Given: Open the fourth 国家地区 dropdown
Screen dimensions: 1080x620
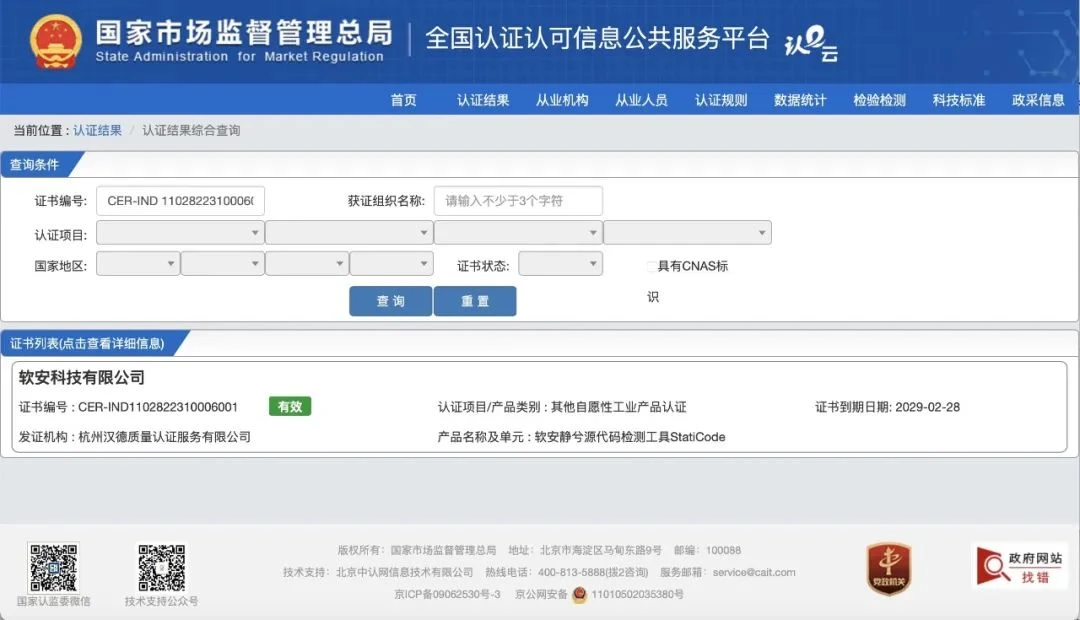Looking at the screenshot, I should coord(391,264).
